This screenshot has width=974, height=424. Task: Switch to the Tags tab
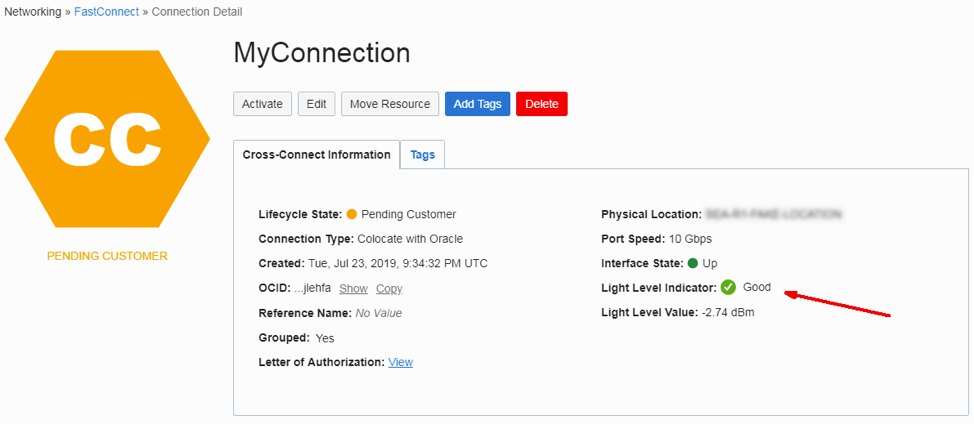422,155
